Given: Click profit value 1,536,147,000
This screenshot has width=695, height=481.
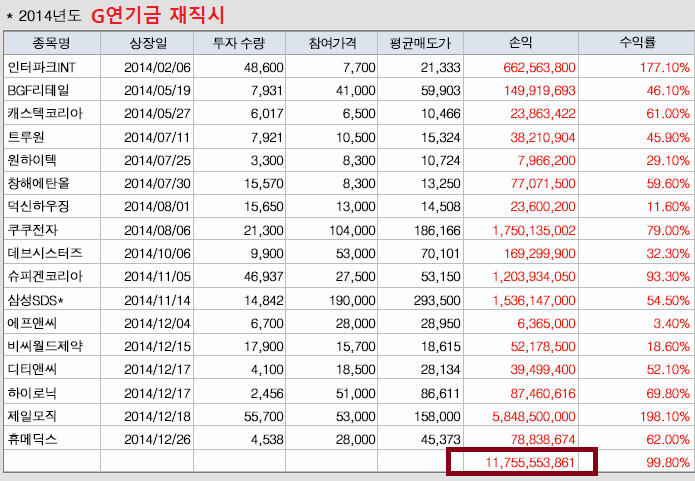Looking at the screenshot, I should 534,300.
